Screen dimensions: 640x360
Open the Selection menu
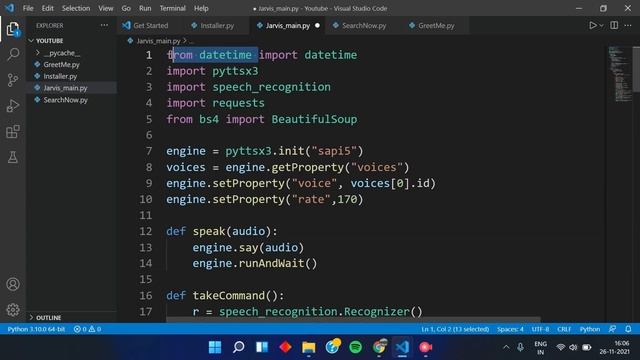(76, 8)
